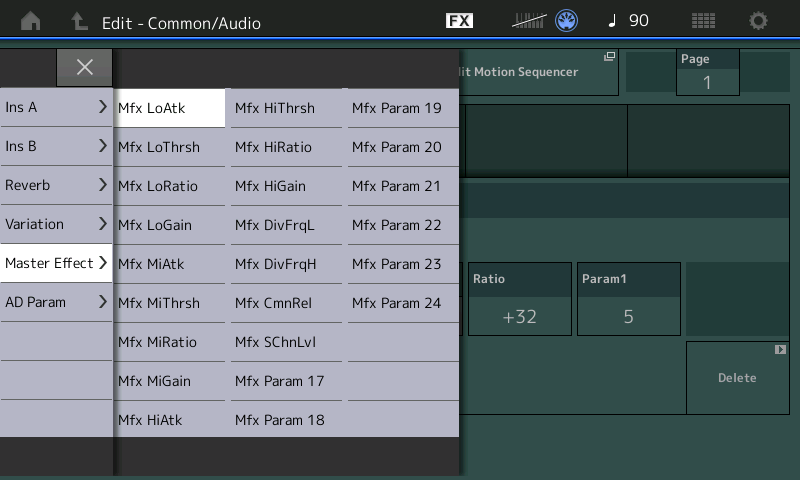Open the settings gear icon

(x=759, y=21)
